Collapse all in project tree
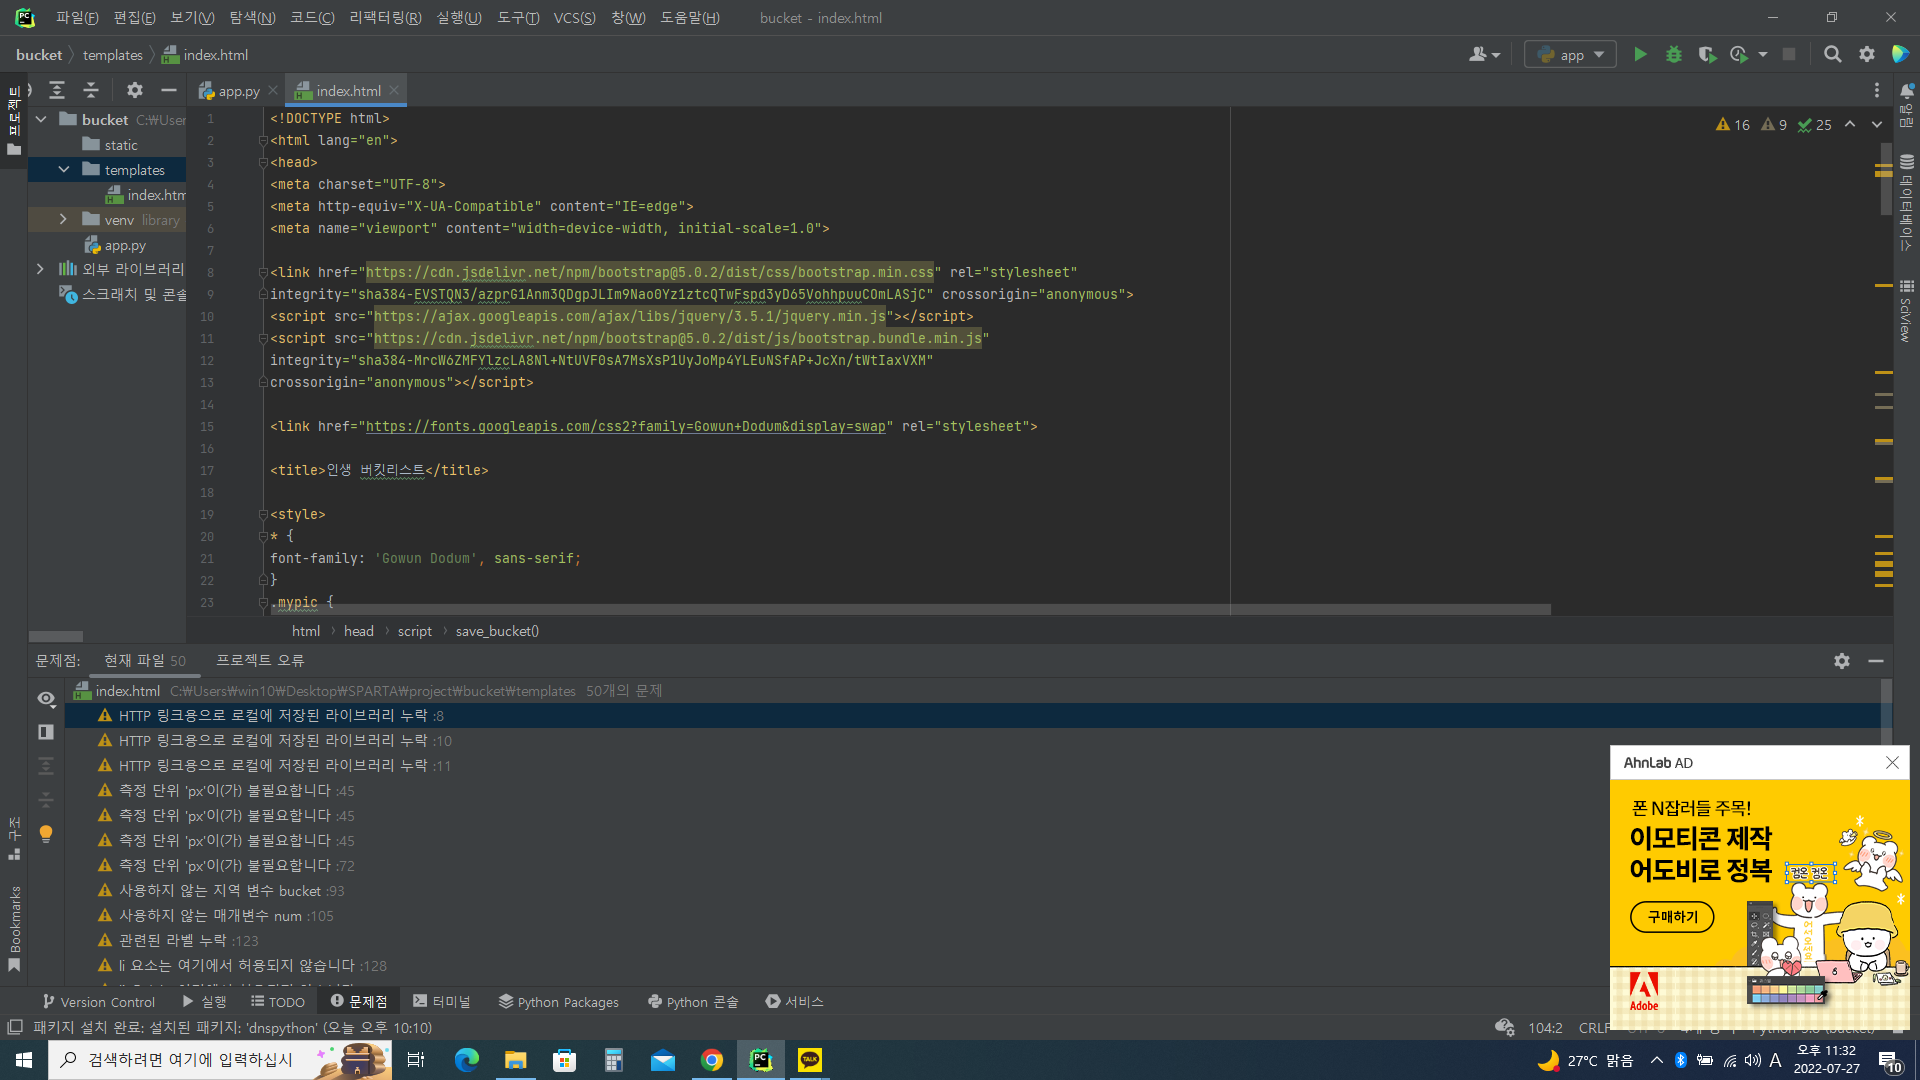The height and width of the screenshot is (1080, 1920). 91,90
